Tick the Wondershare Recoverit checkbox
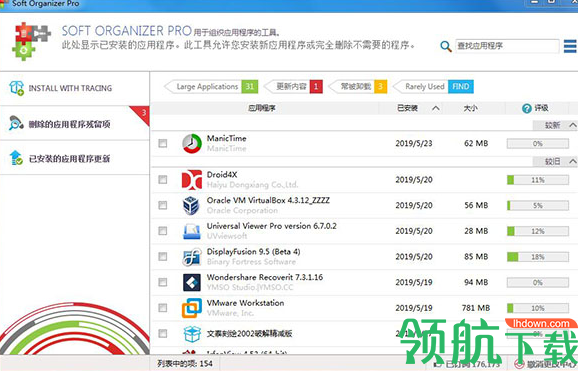578x371 pixels. (163, 282)
